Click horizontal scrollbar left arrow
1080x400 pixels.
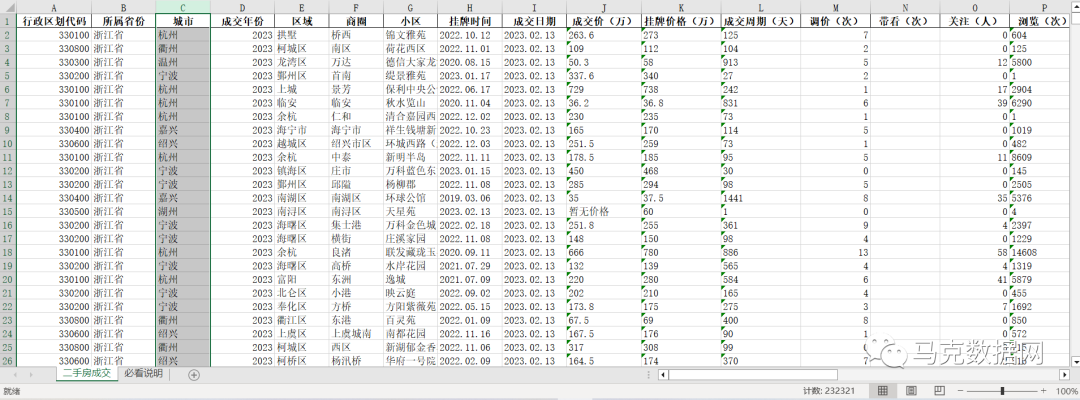[x=663, y=375]
